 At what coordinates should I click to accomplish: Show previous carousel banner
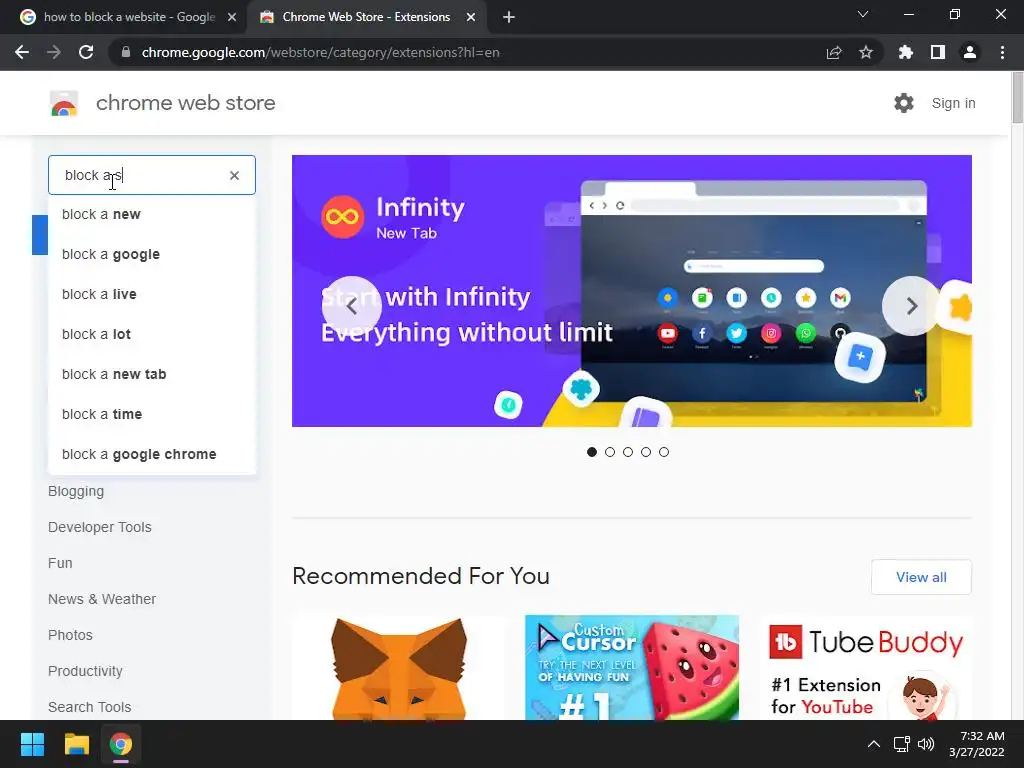pyautogui.click(x=351, y=306)
